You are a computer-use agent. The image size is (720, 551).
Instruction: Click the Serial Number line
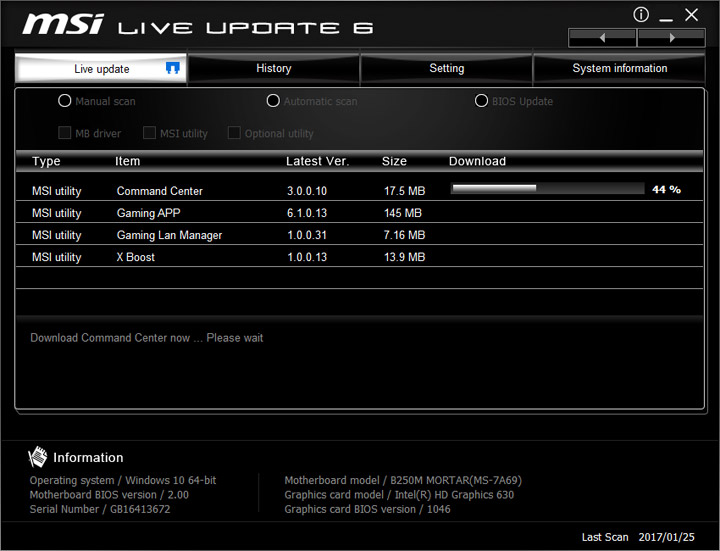point(100,509)
